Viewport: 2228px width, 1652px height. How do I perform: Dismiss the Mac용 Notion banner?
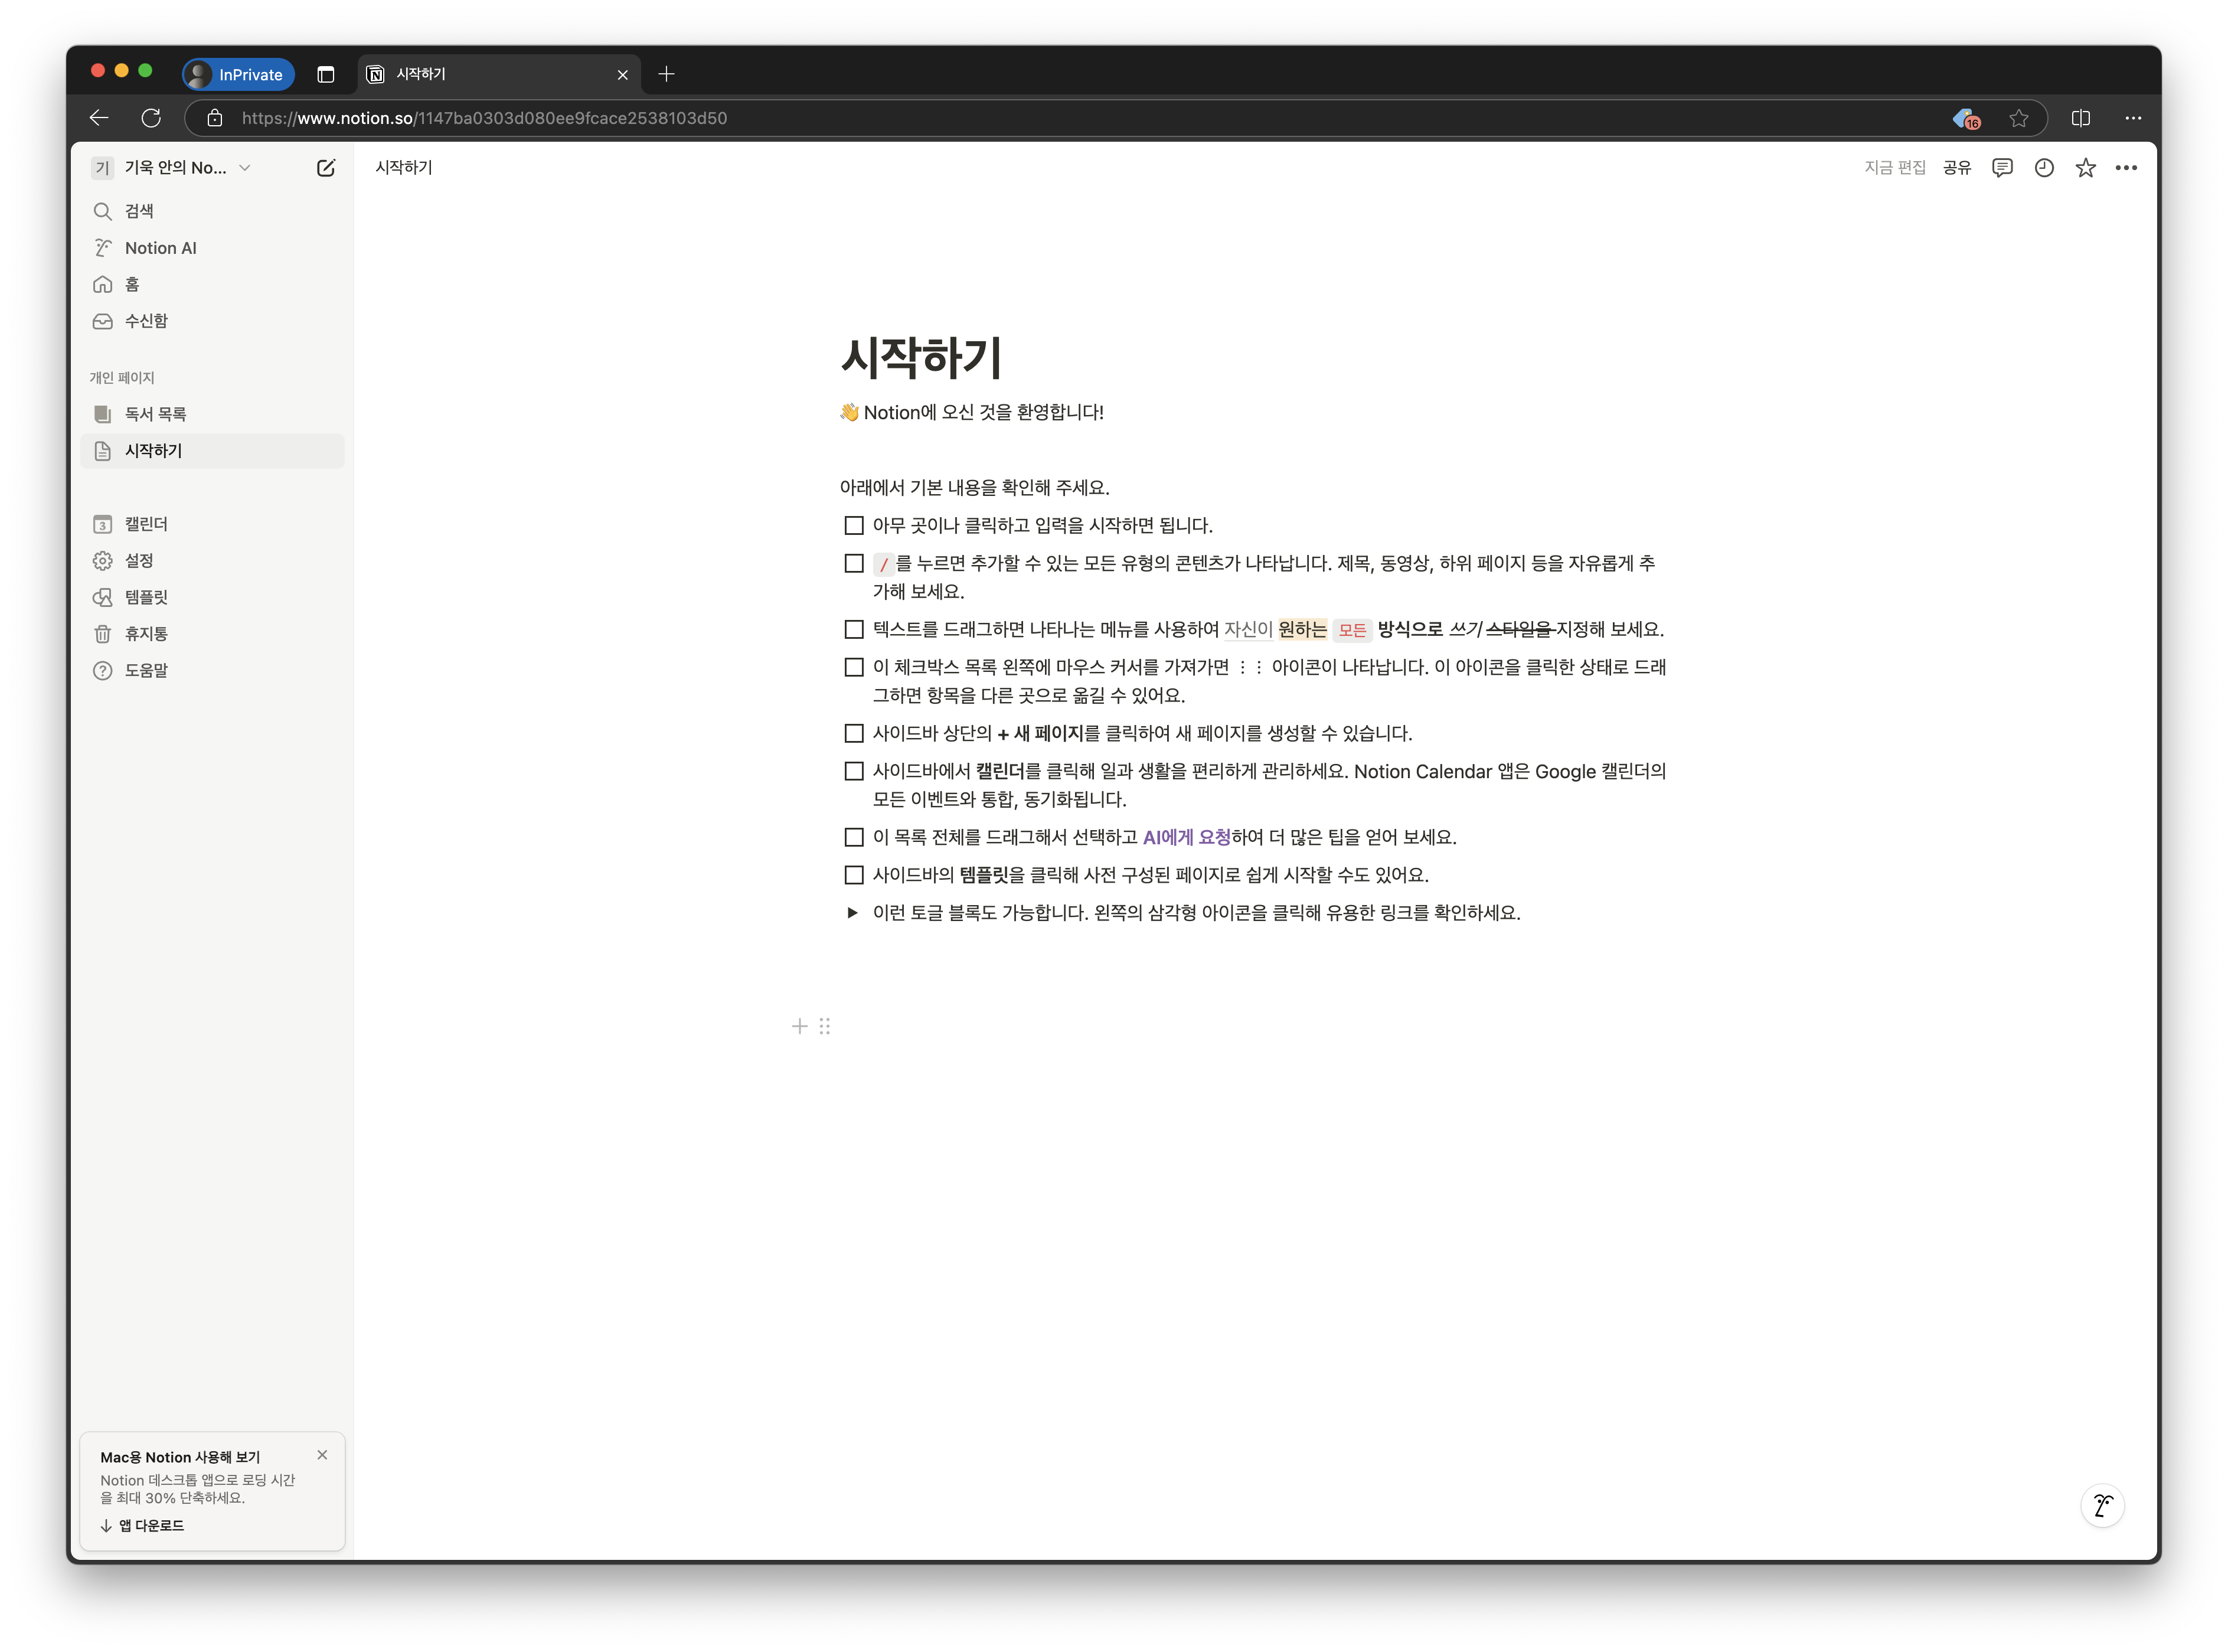[322, 1455]
